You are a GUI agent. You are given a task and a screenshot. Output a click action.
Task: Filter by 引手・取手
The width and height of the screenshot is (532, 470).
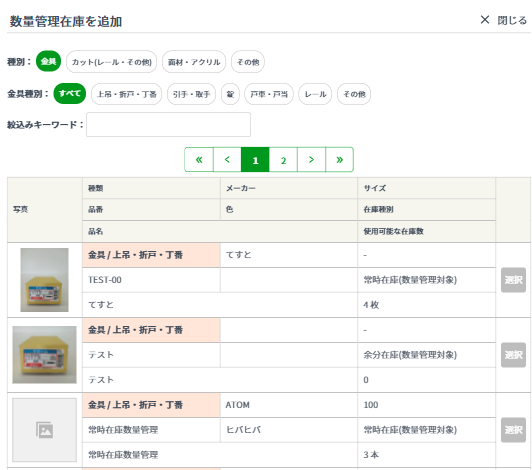[191, 94]
